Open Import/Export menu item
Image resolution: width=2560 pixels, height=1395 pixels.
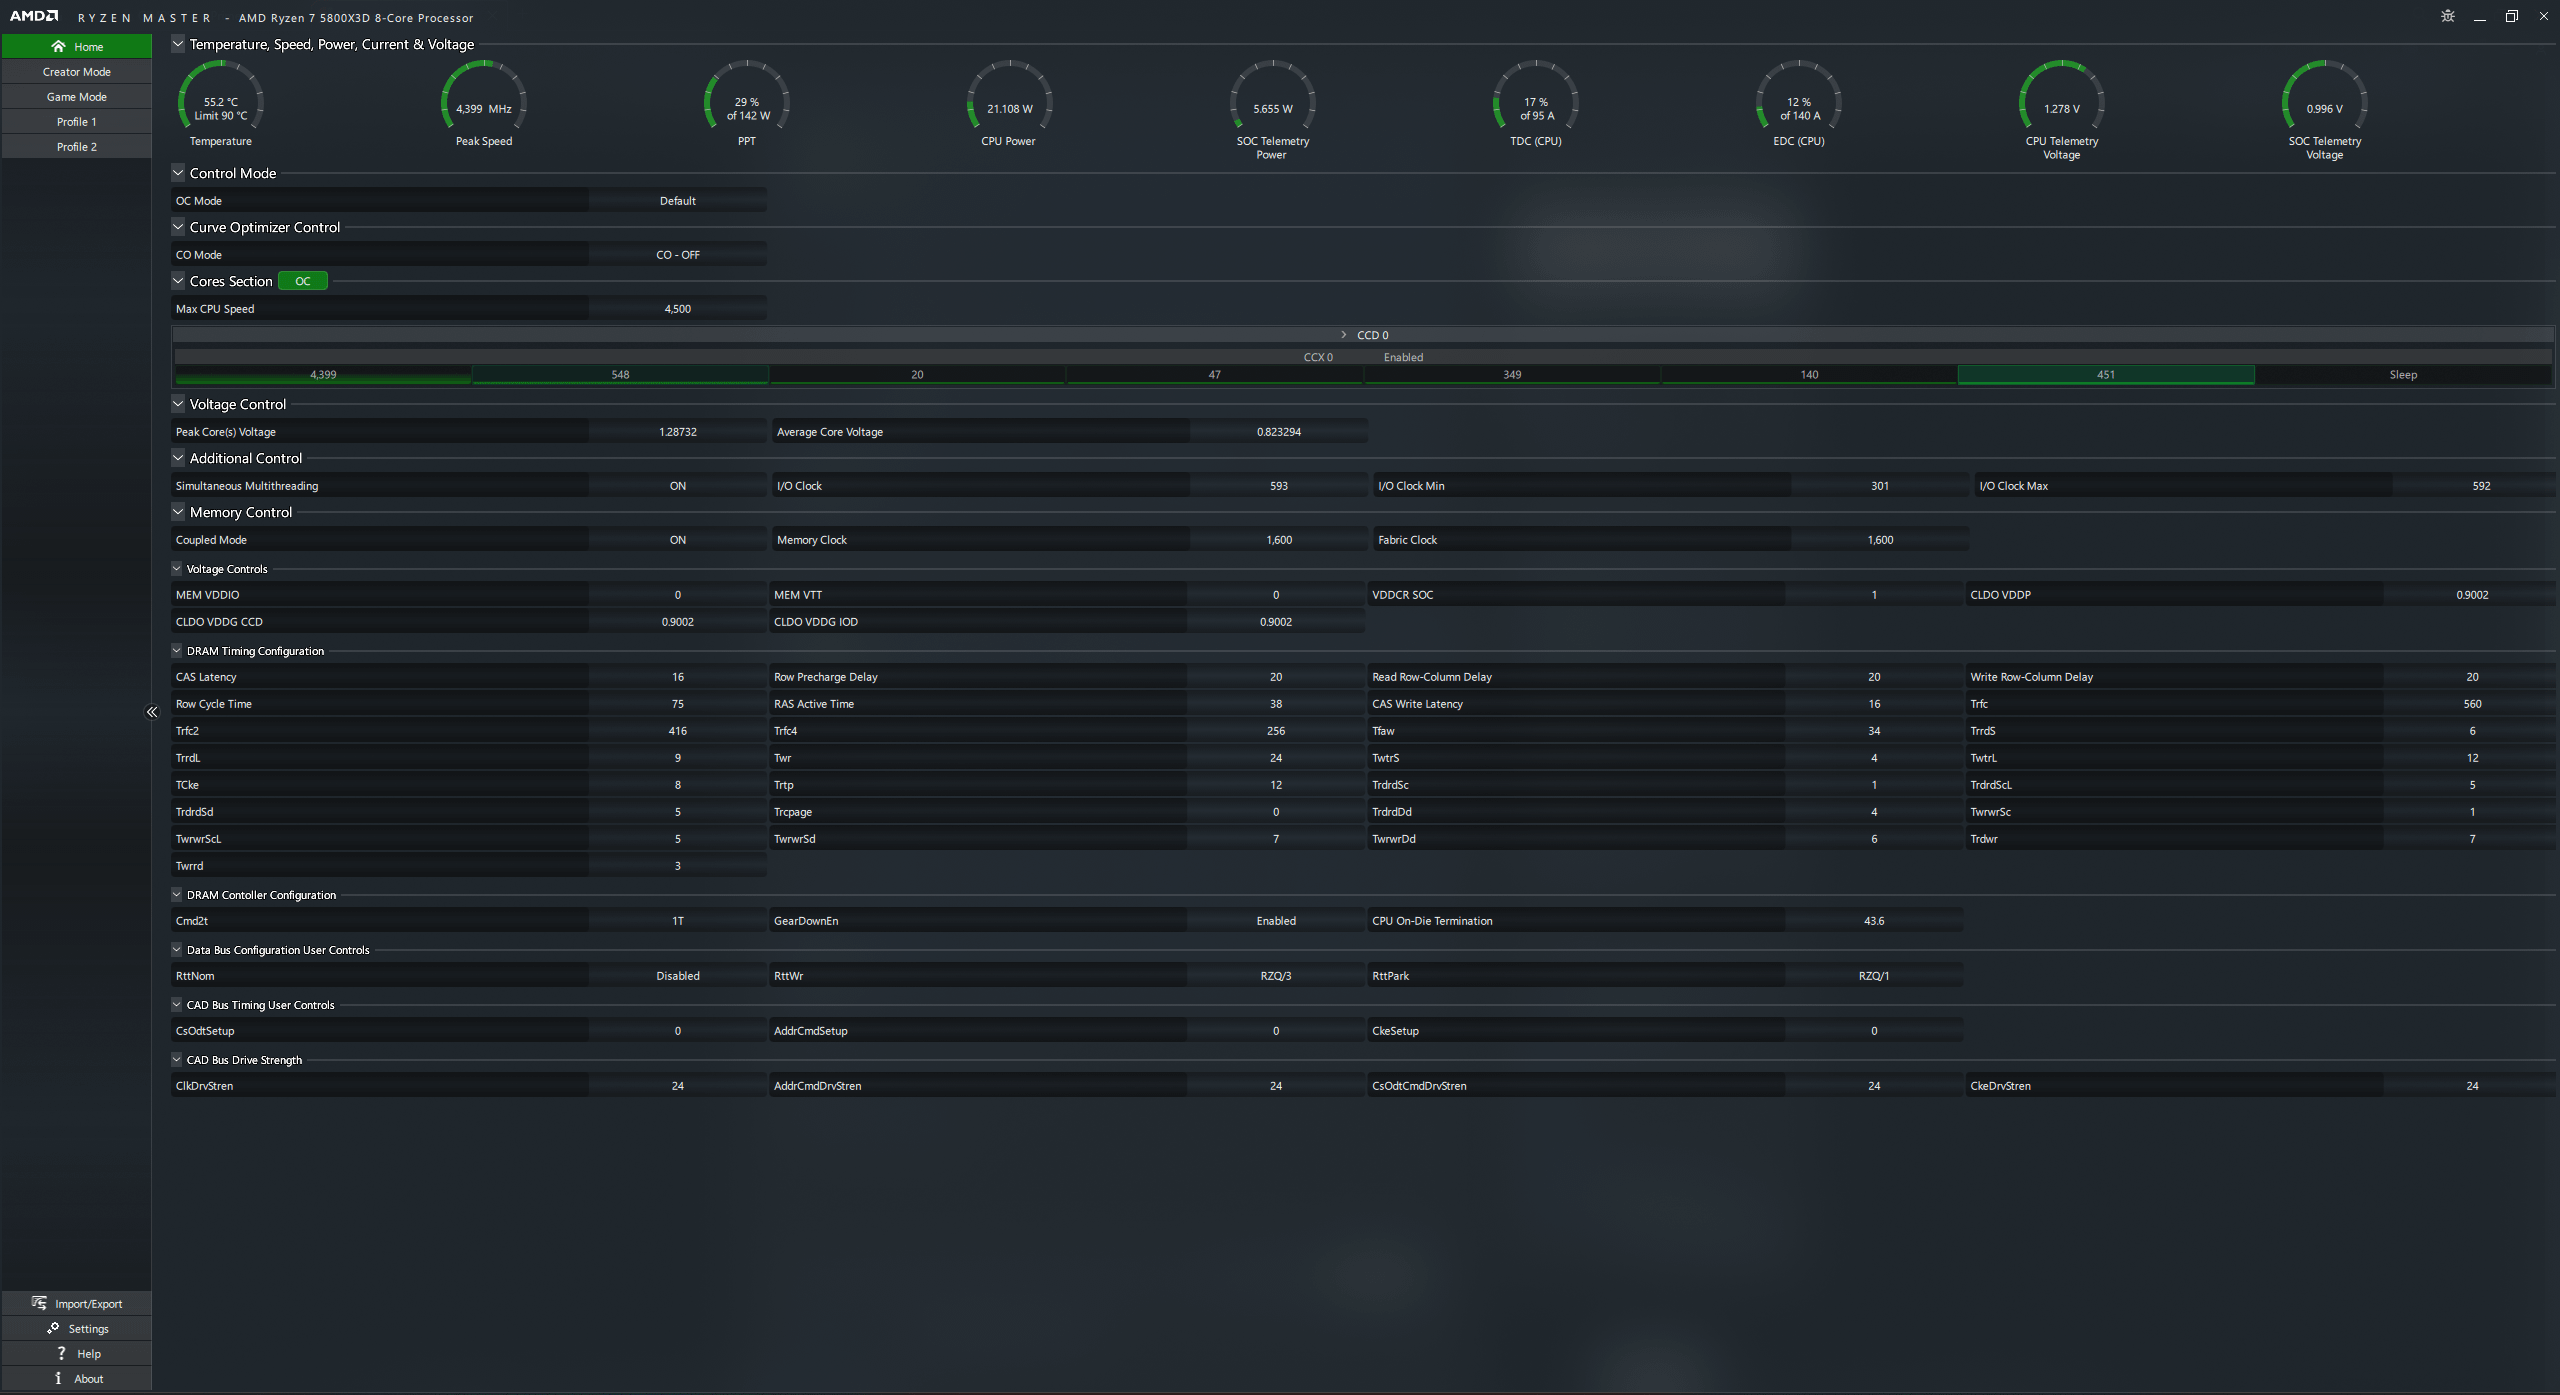[77, 1303]
